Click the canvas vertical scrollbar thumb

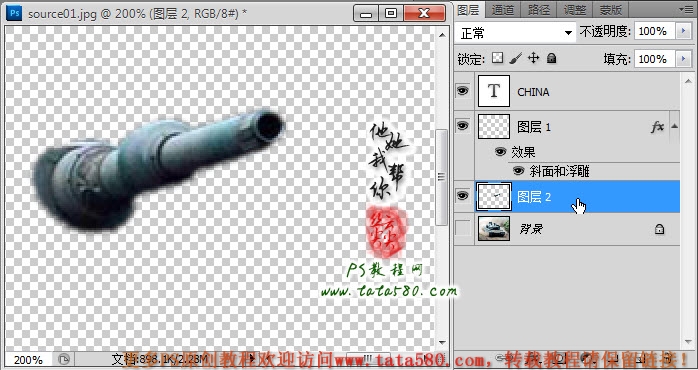click(x=442, y=177)
